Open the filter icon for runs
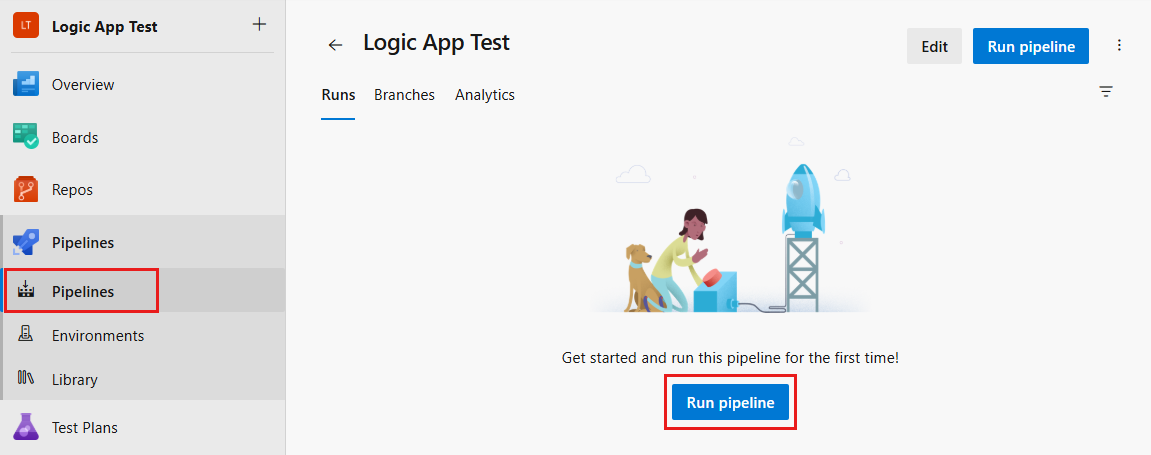 1106,92
